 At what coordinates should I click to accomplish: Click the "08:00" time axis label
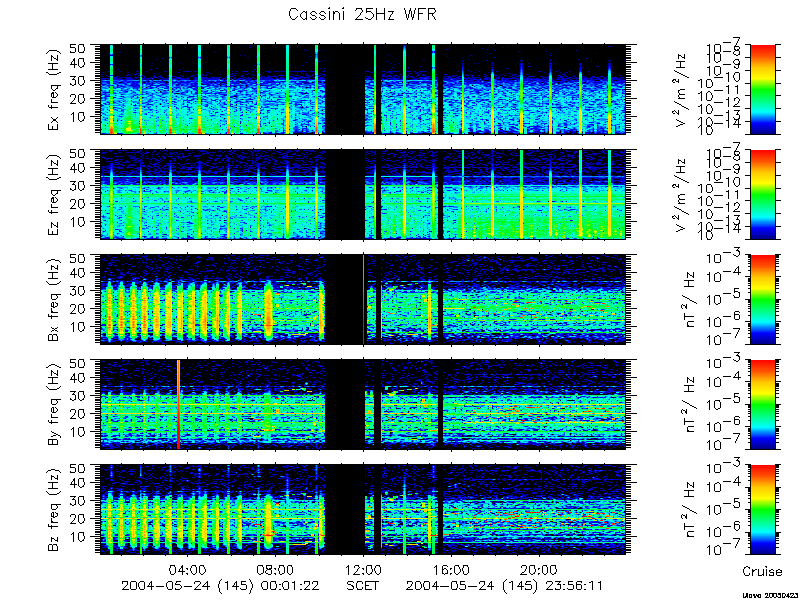coord(275,569)
